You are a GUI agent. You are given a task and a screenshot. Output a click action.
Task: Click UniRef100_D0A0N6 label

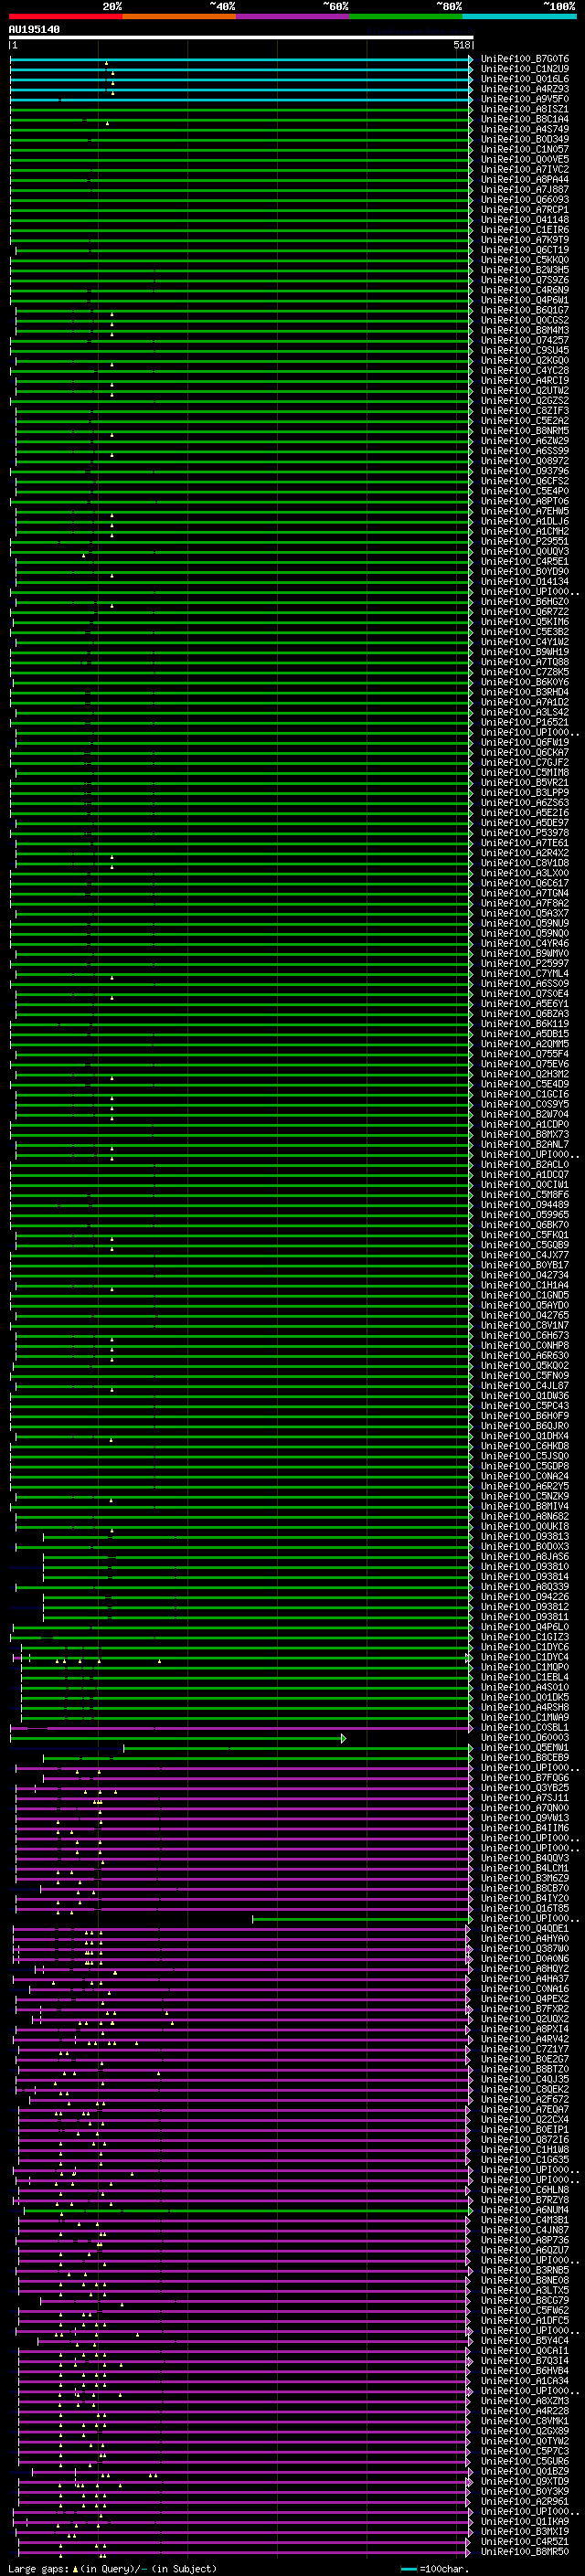[525, 1958]
